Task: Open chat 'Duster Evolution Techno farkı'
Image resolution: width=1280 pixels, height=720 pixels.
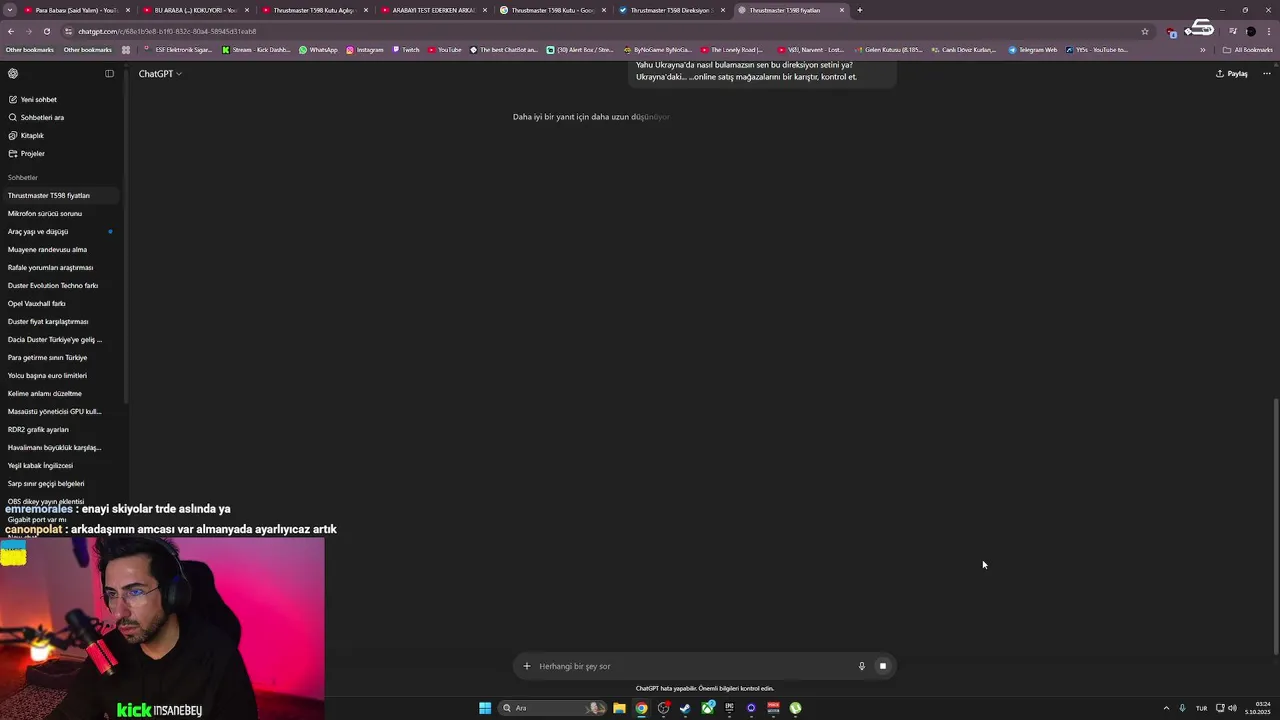Action: click(60, 285)
